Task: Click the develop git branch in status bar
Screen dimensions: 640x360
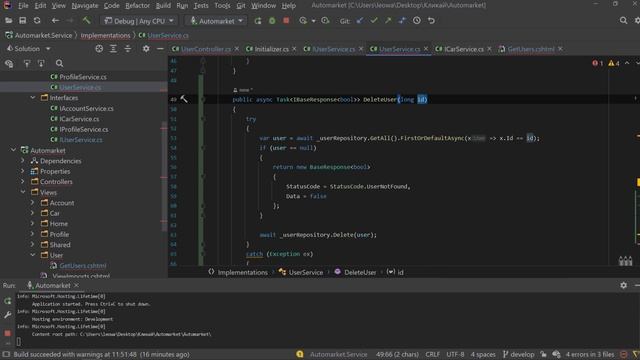Action: (518, 354)
